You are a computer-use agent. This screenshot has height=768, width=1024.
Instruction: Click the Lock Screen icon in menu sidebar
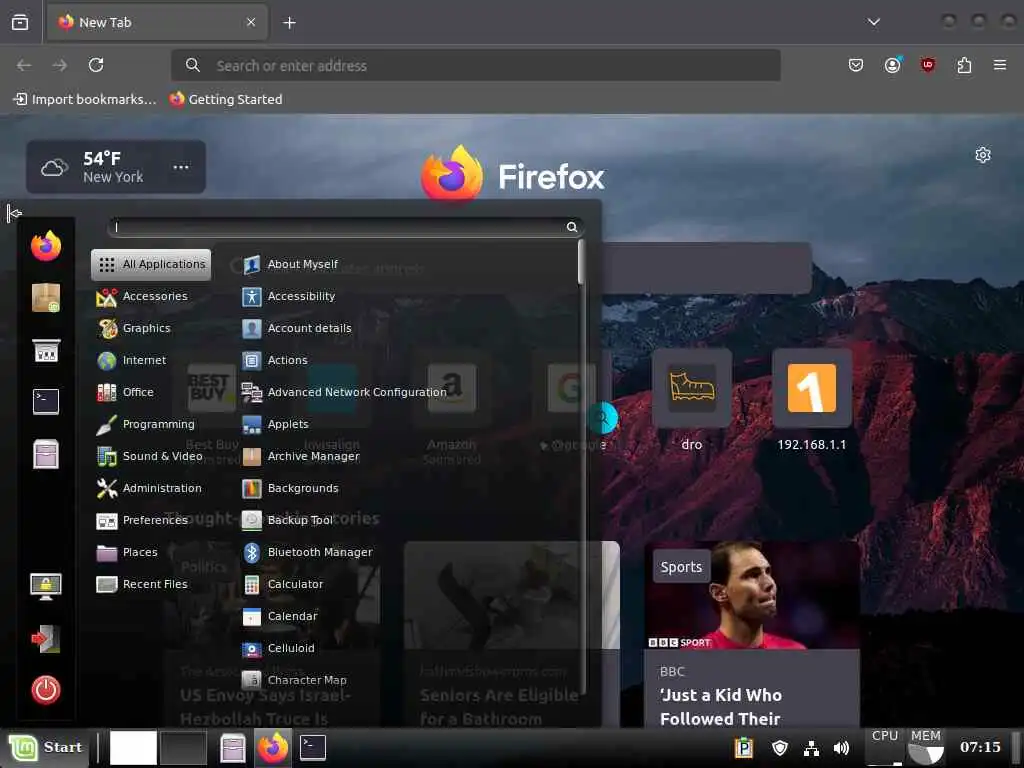point(46,586)
